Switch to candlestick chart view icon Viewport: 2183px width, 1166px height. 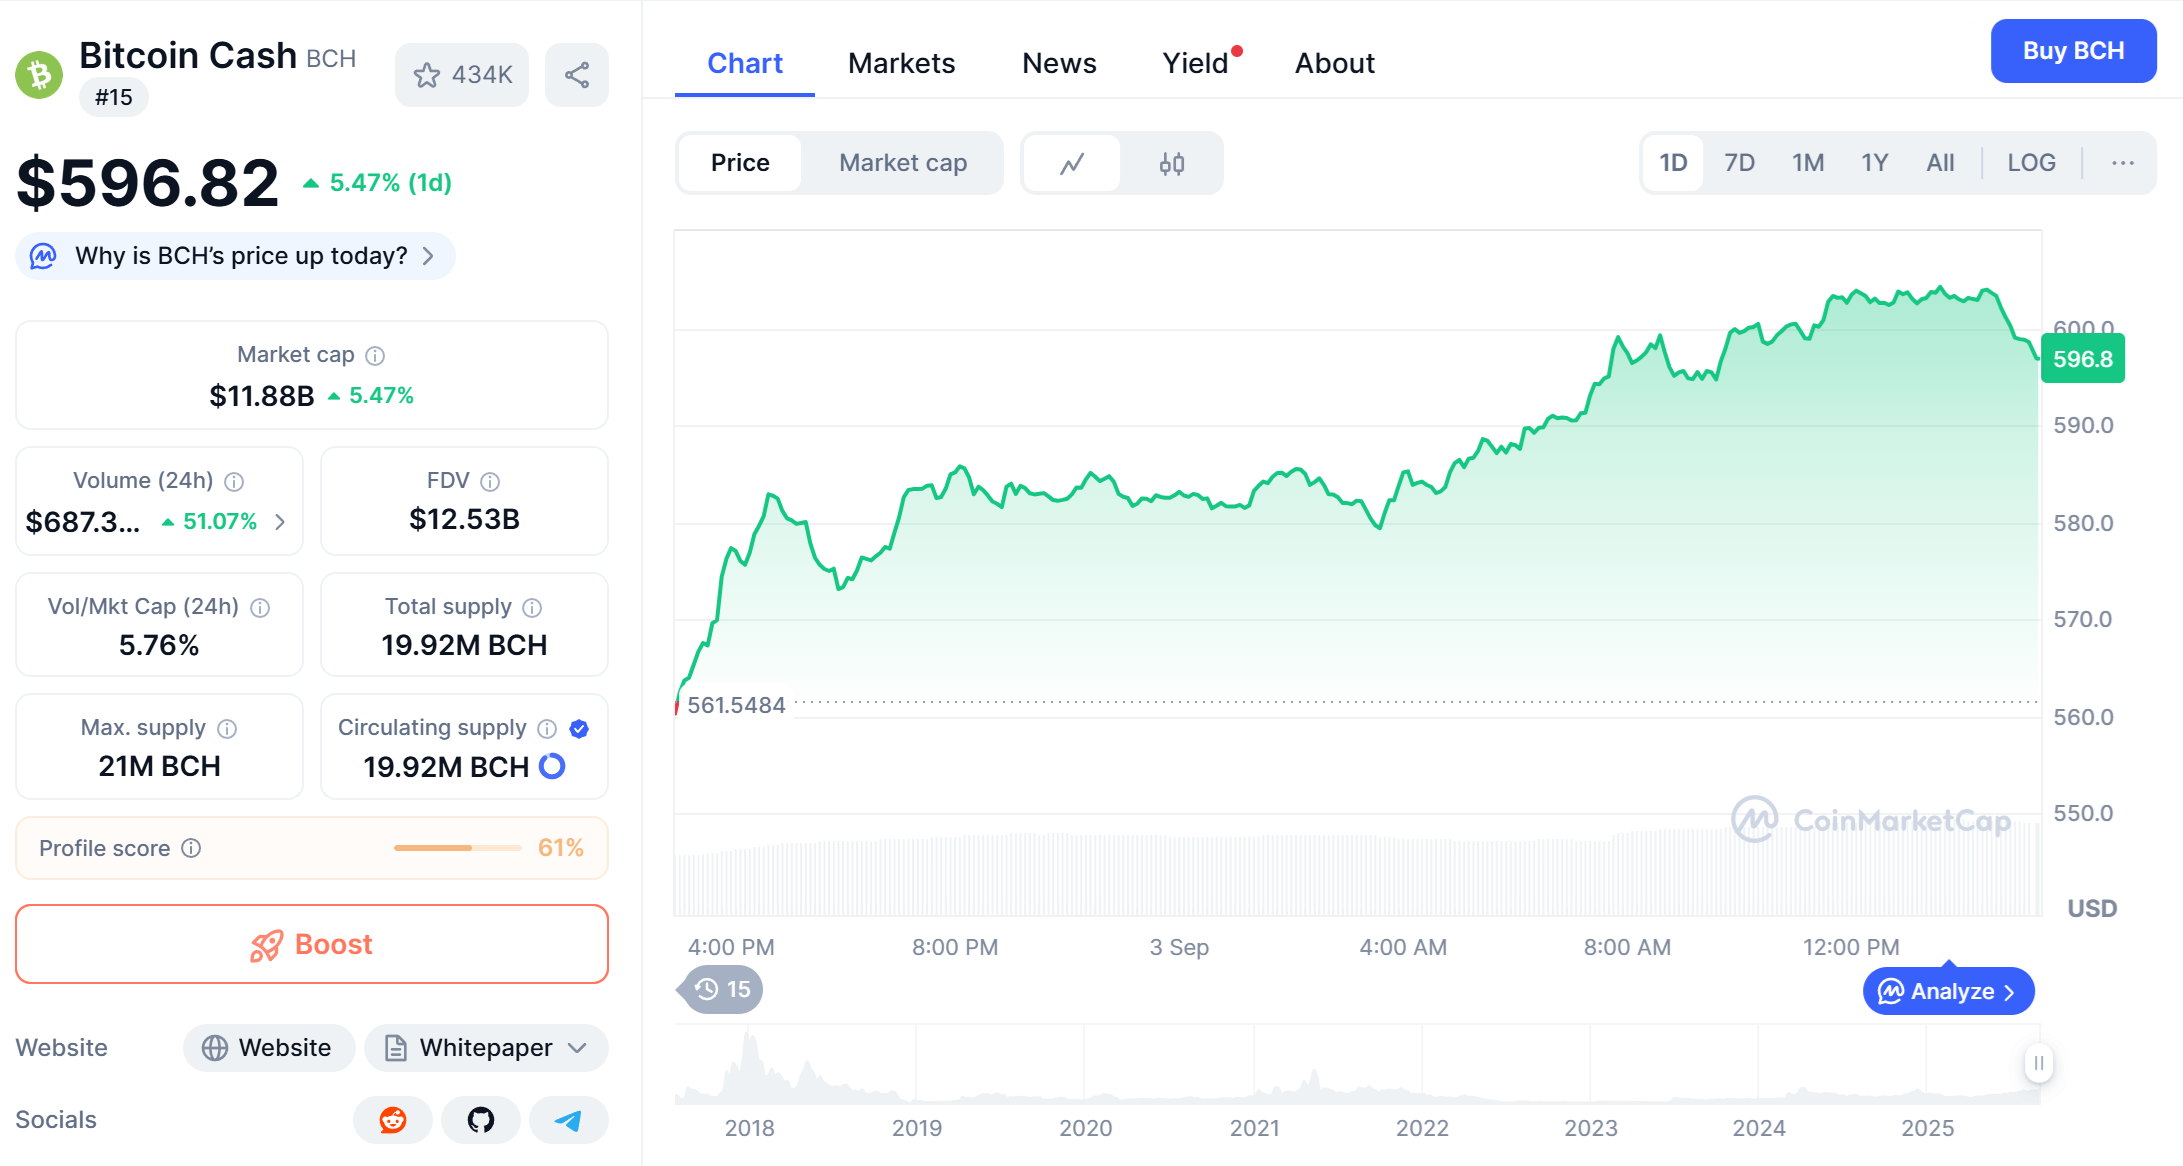1172,163
